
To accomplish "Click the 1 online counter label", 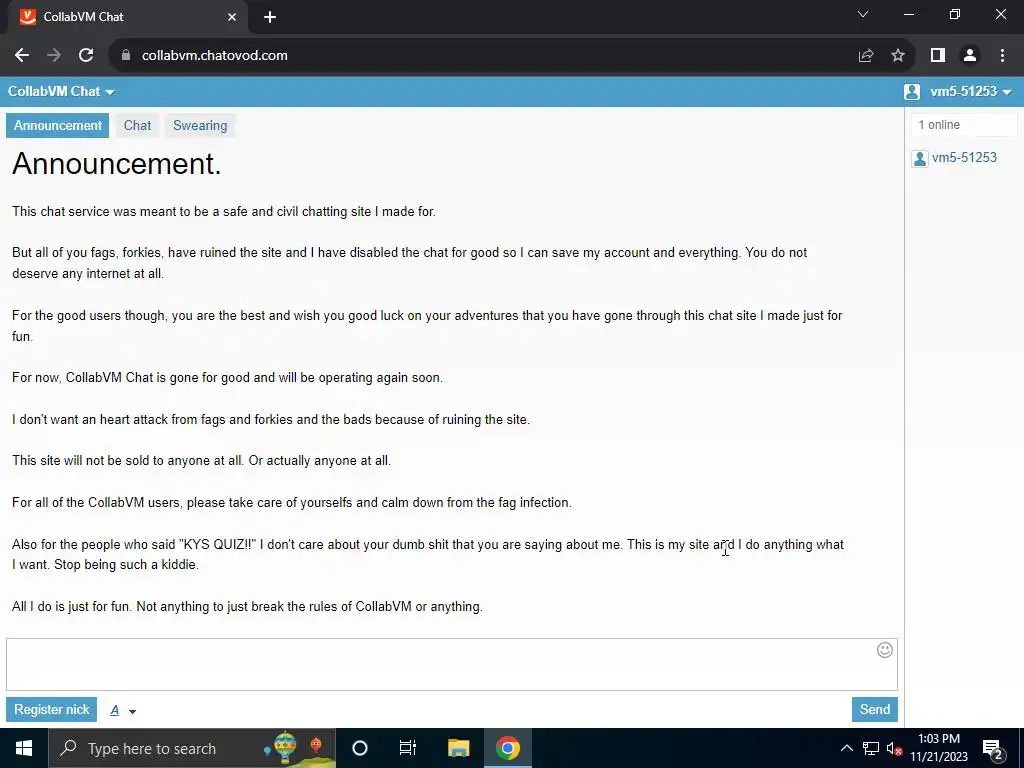I will [x=939, y=125].
